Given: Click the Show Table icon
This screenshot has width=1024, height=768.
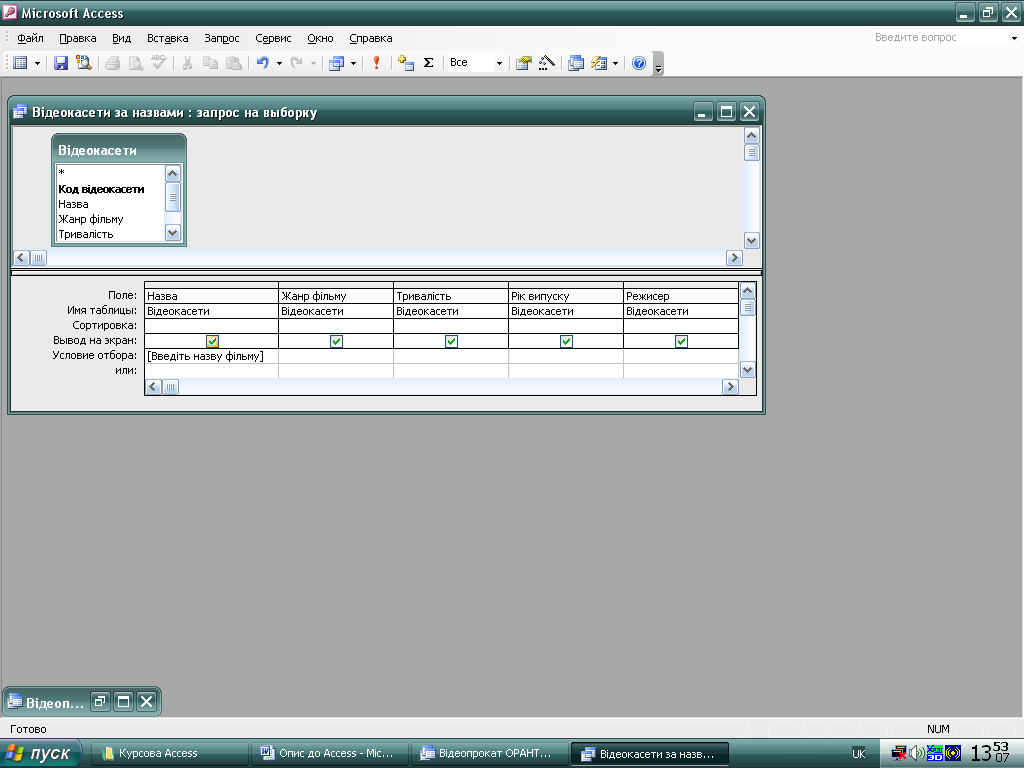Looking at the screenshot, I should (x=405, y=63).
